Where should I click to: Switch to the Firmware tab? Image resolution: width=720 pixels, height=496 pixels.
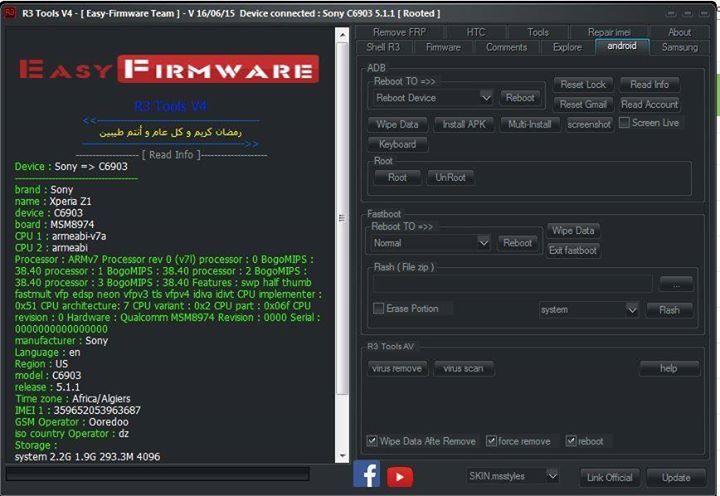click(443, 47)
